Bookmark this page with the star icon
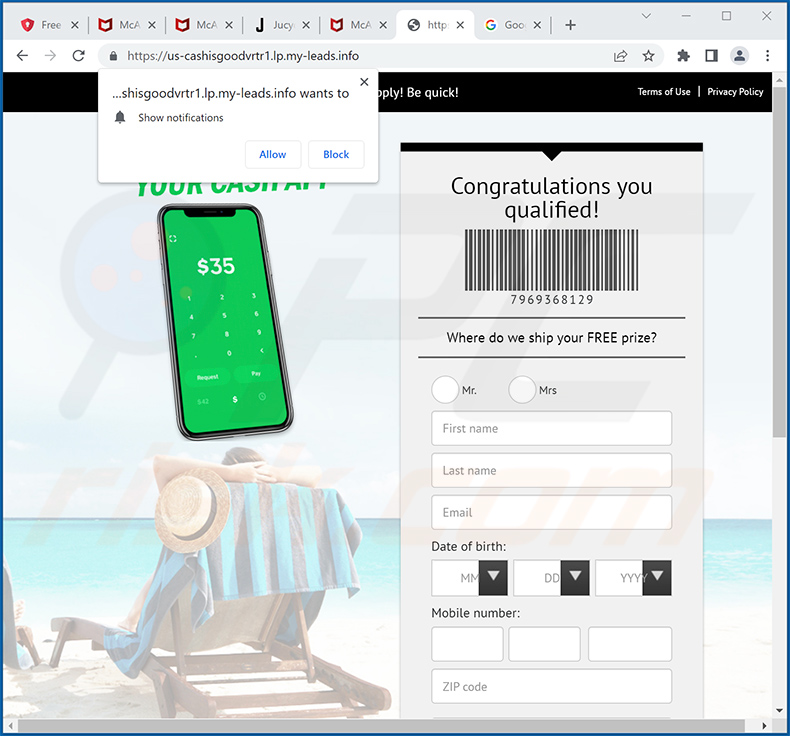790x736 pixels. click(x=648, y=56)
